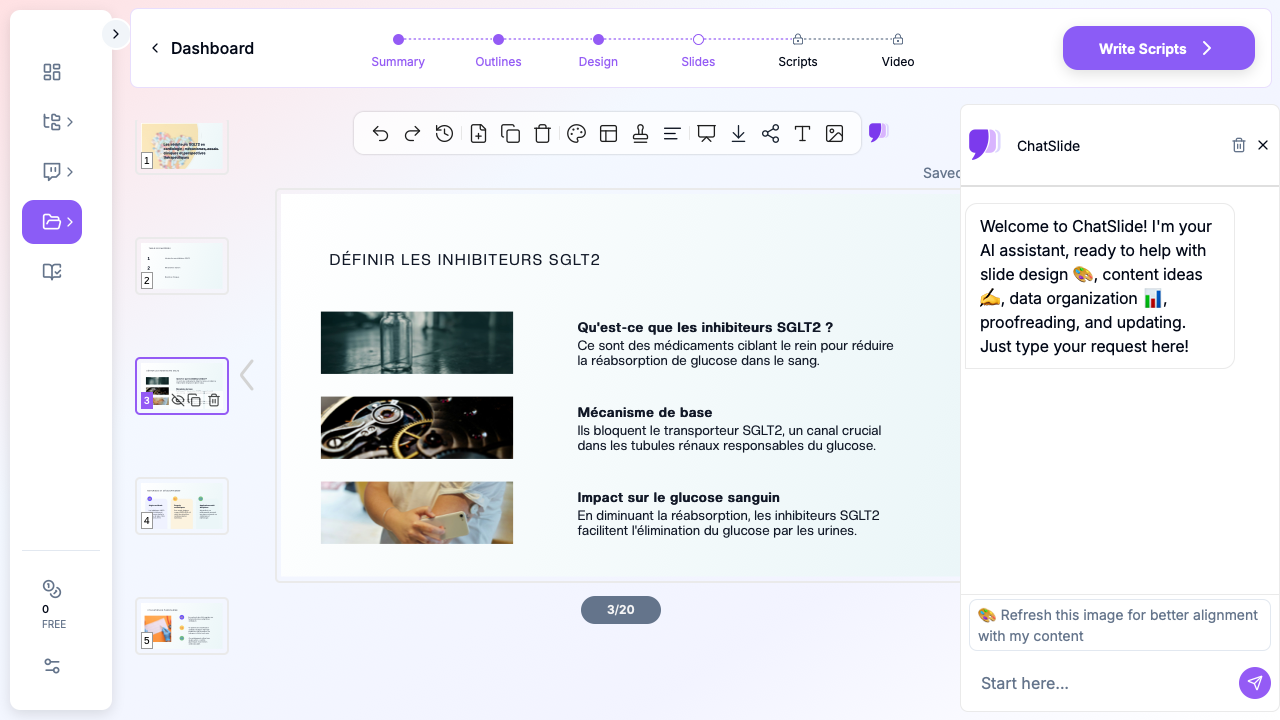
Task: Open the color palette theme tool
Action: 576,134
